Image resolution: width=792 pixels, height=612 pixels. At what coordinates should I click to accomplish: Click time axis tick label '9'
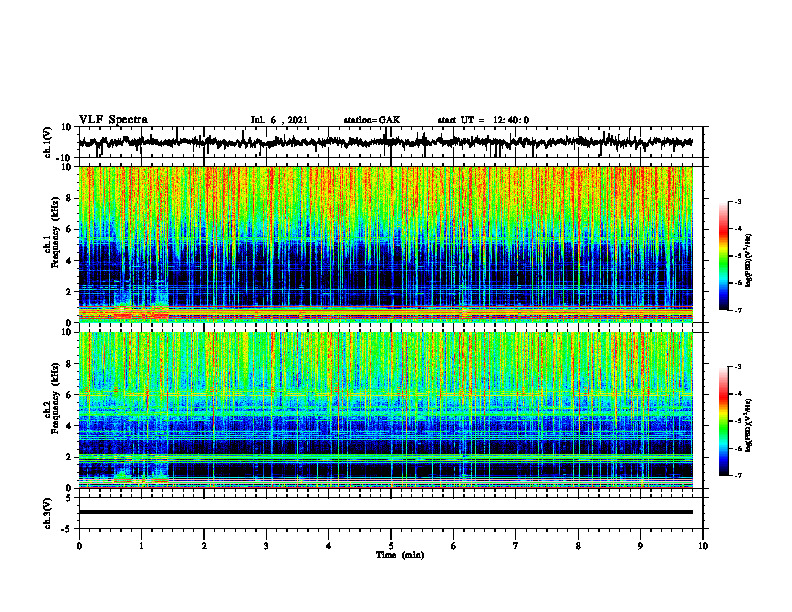640,546
